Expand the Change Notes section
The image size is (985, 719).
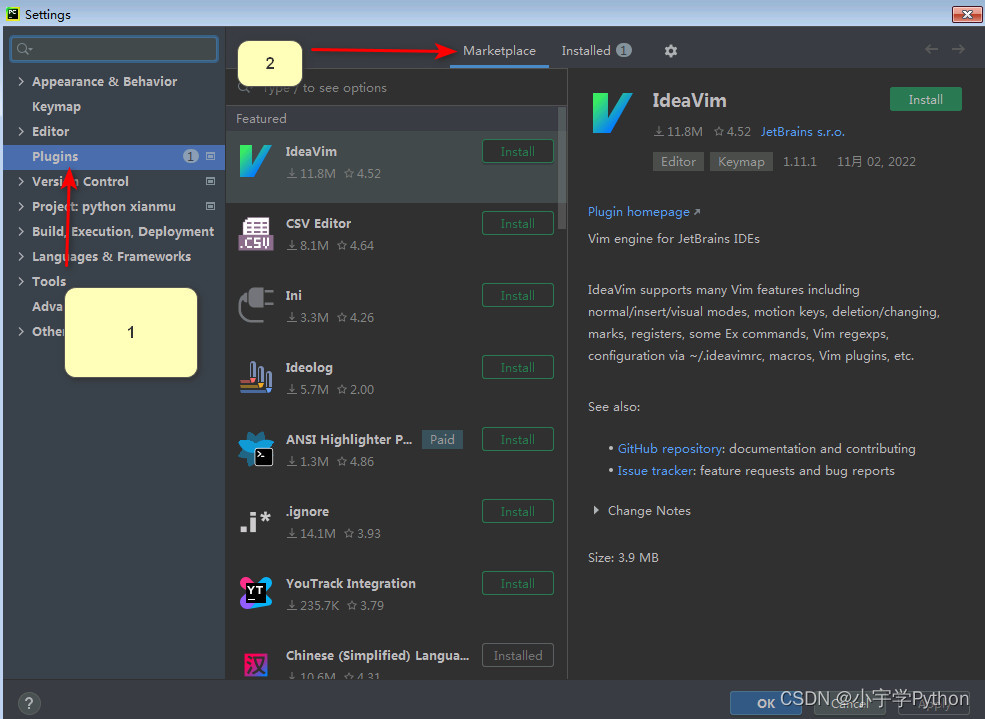tap(596, 511)
